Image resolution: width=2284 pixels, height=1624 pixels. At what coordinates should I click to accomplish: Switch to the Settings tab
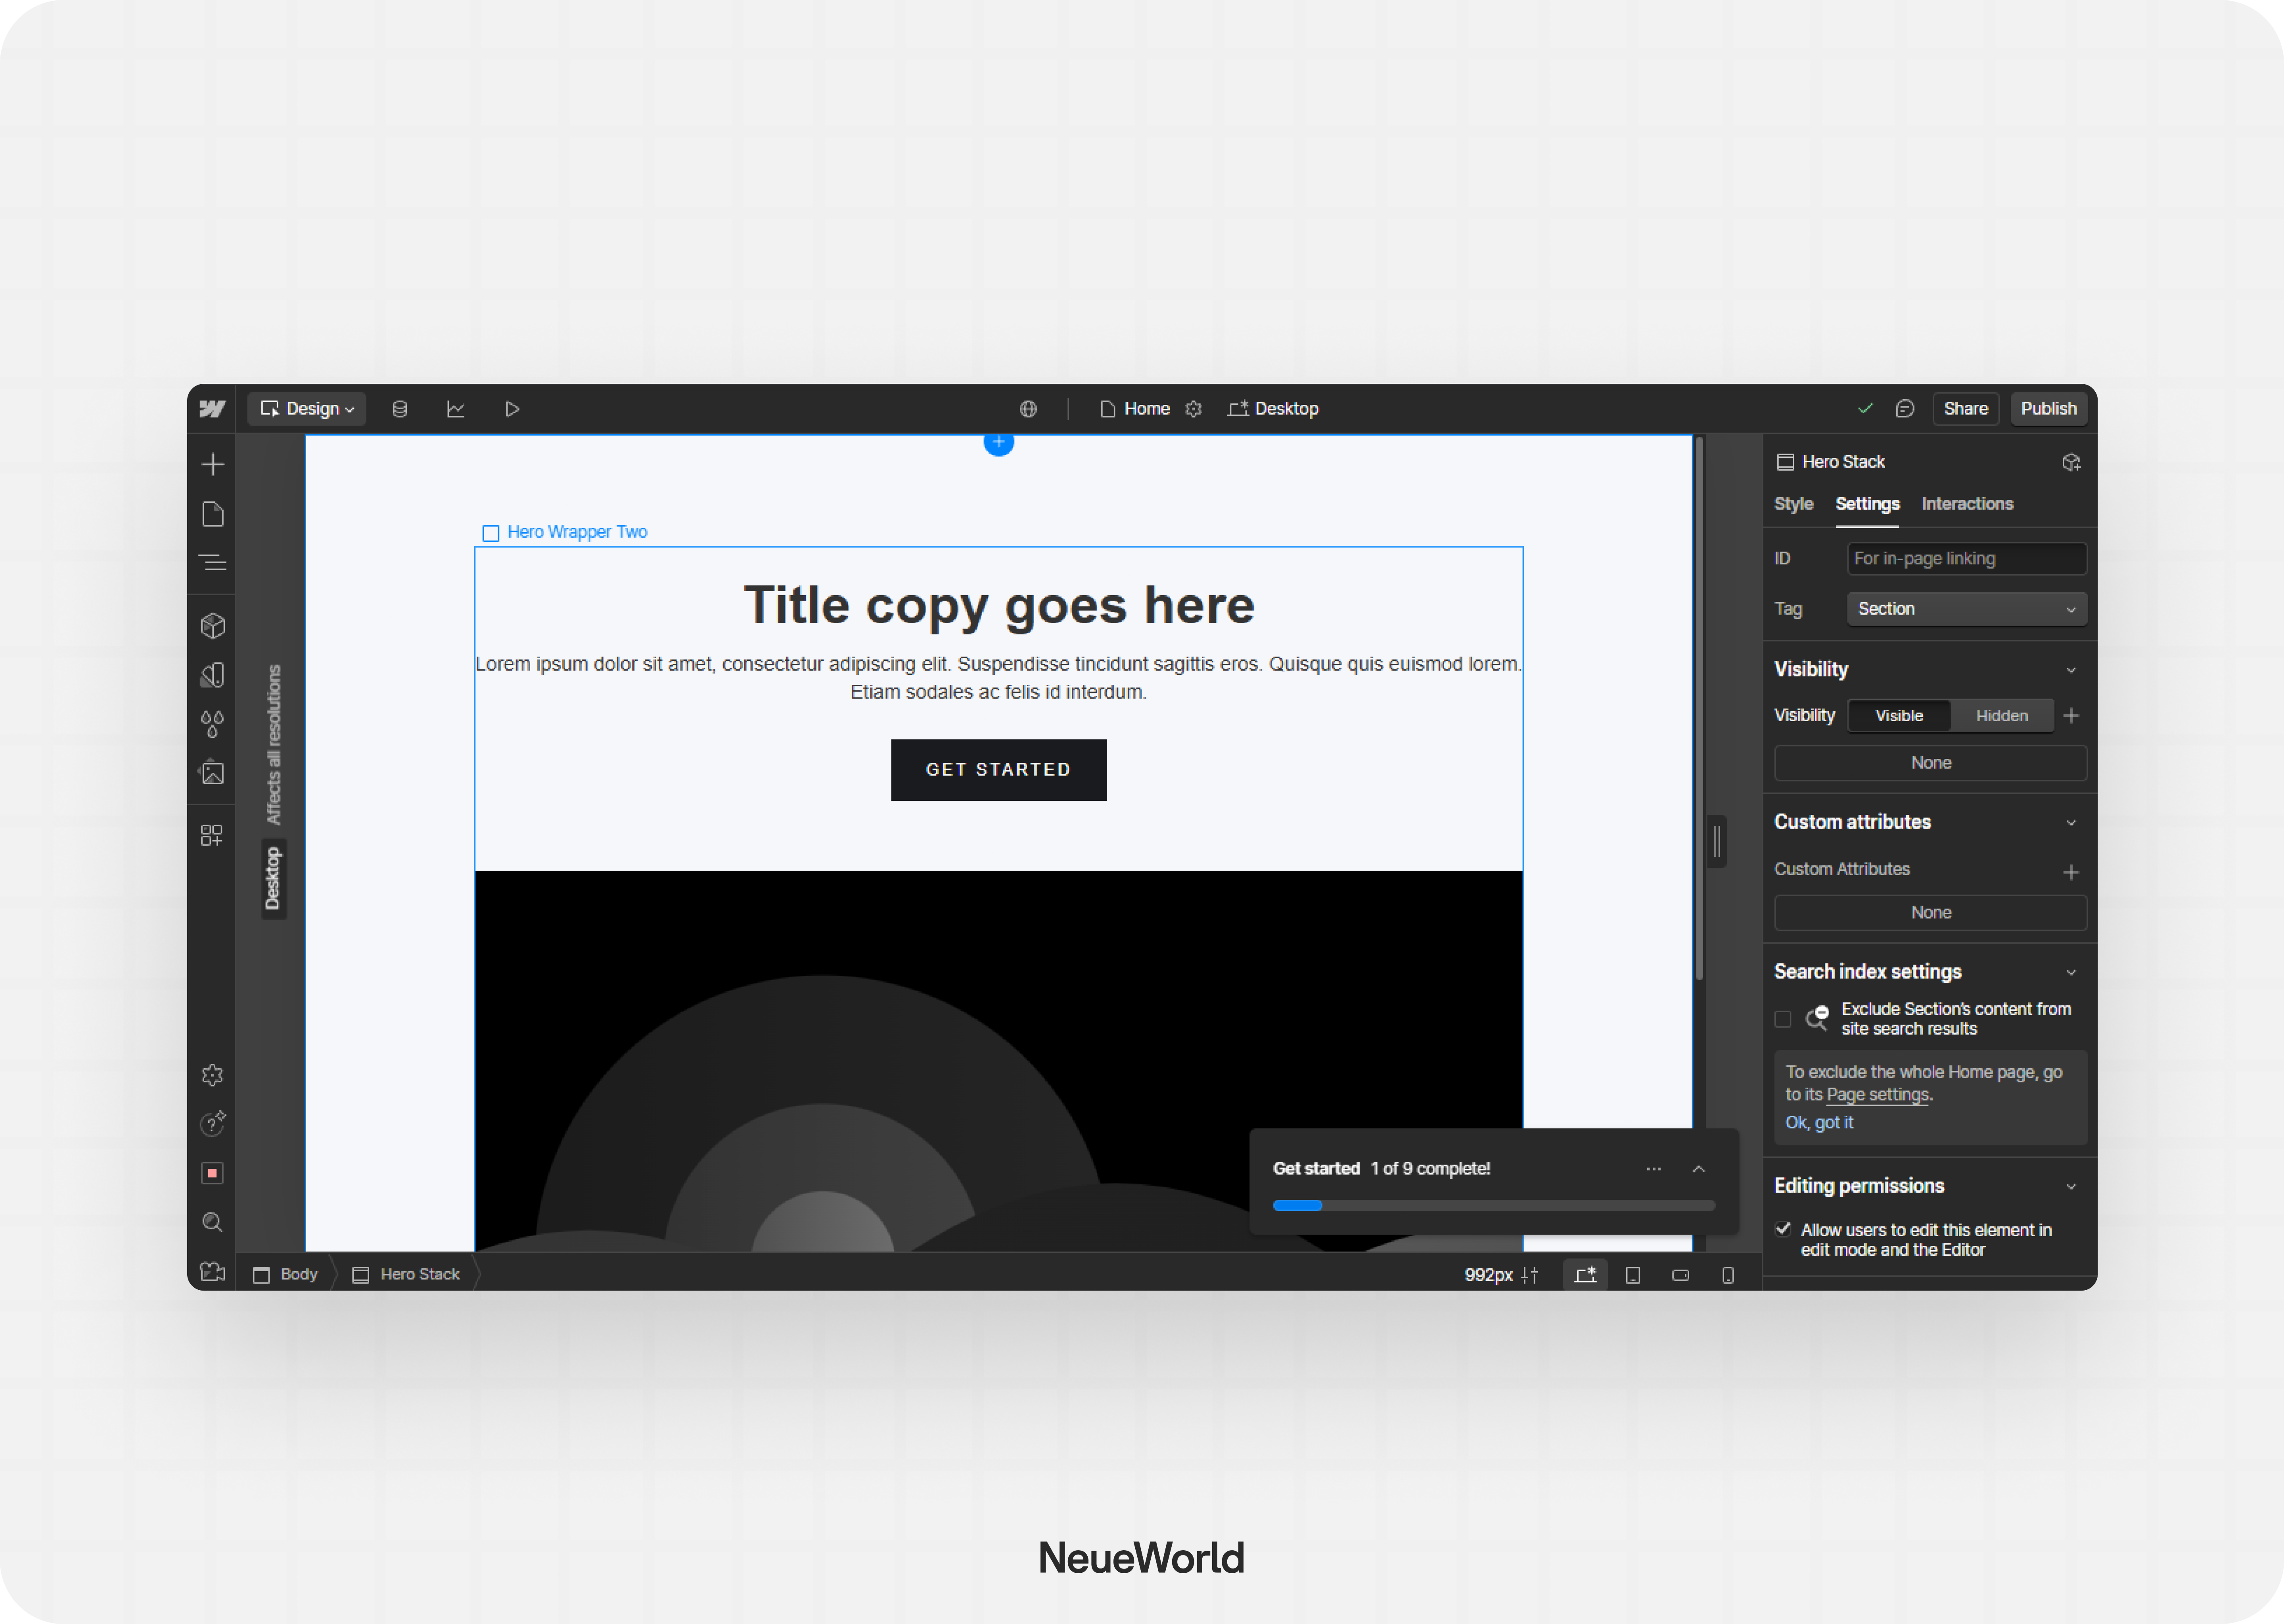click(1867, 504)
